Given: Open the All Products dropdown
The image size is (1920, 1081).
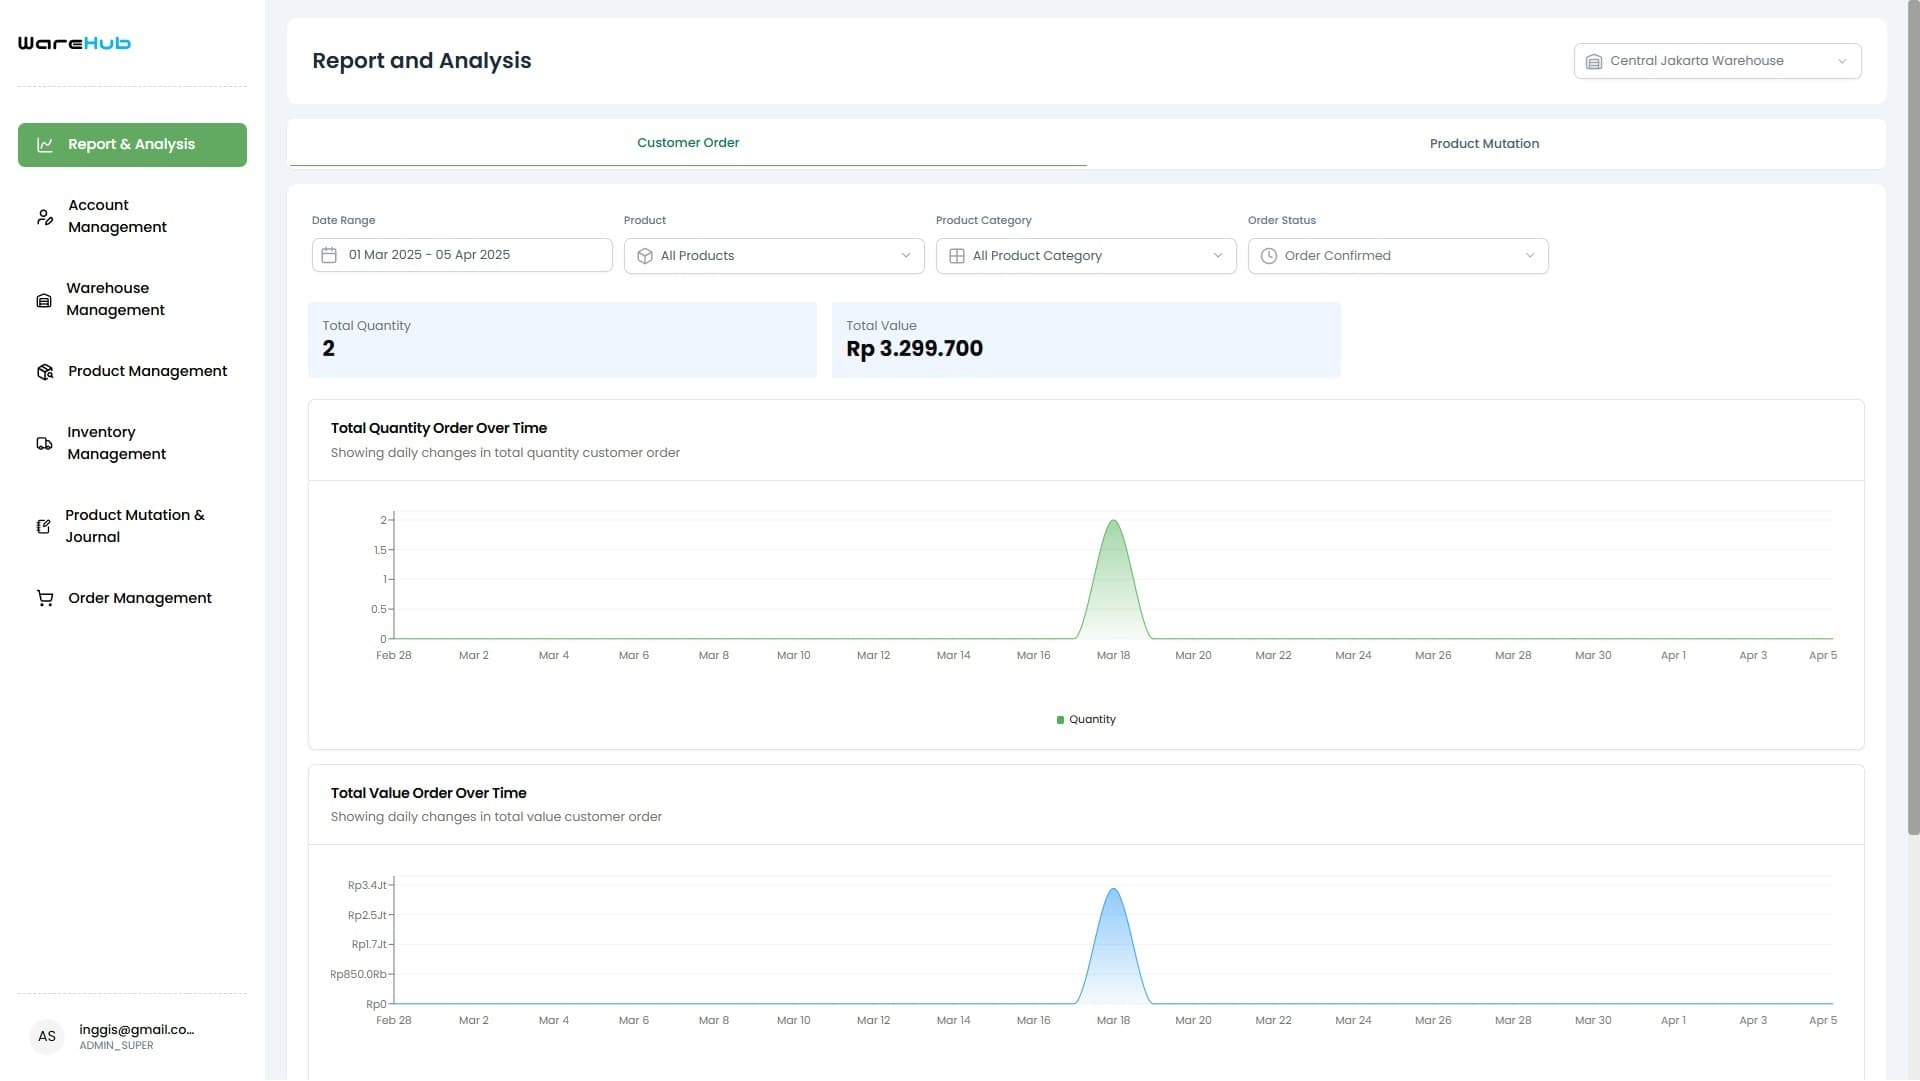Looking at the screenshot, I should coord(773,255).
